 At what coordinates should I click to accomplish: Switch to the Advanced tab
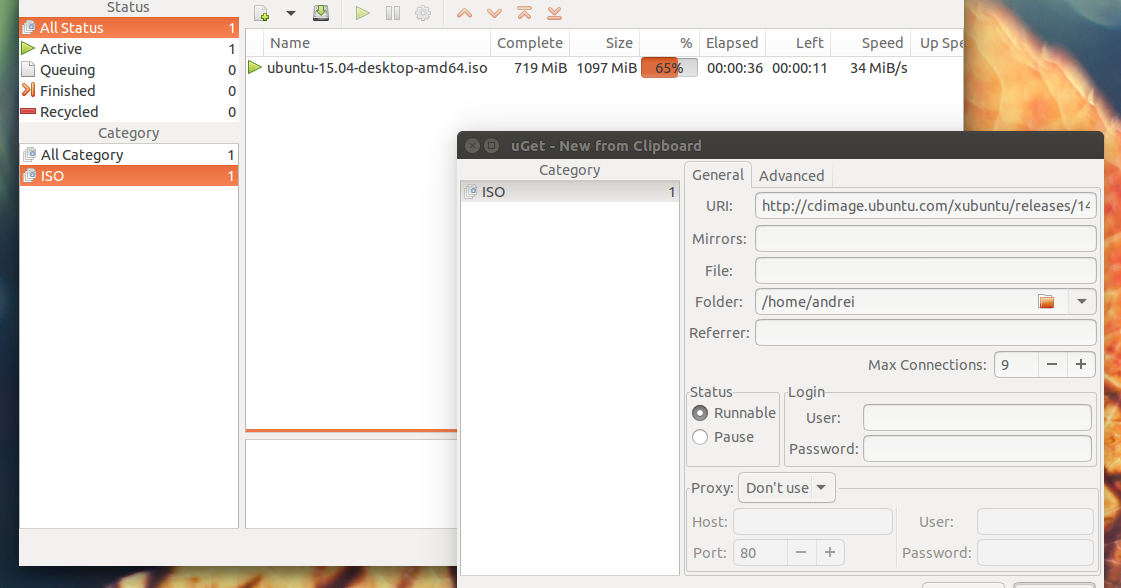791,175
